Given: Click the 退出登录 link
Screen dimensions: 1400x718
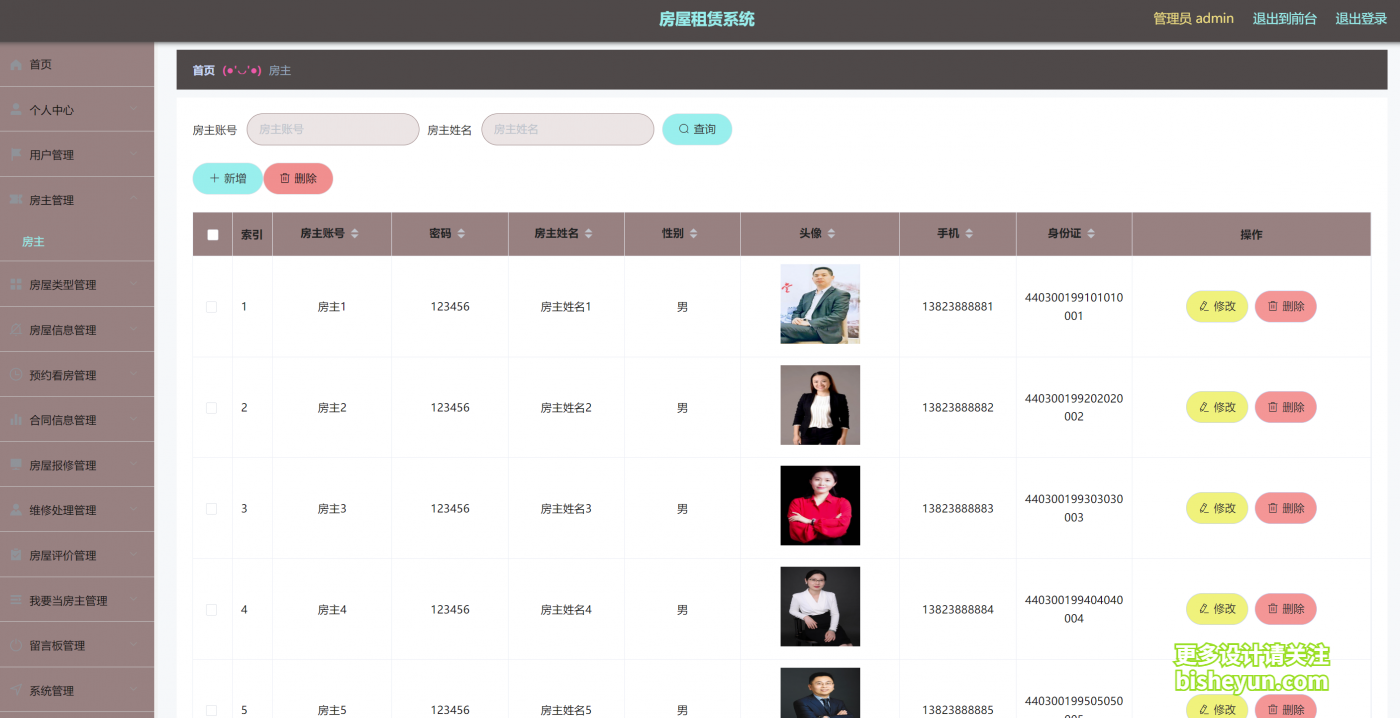Looking at the screenshot, I should [x=1361, y=18].
